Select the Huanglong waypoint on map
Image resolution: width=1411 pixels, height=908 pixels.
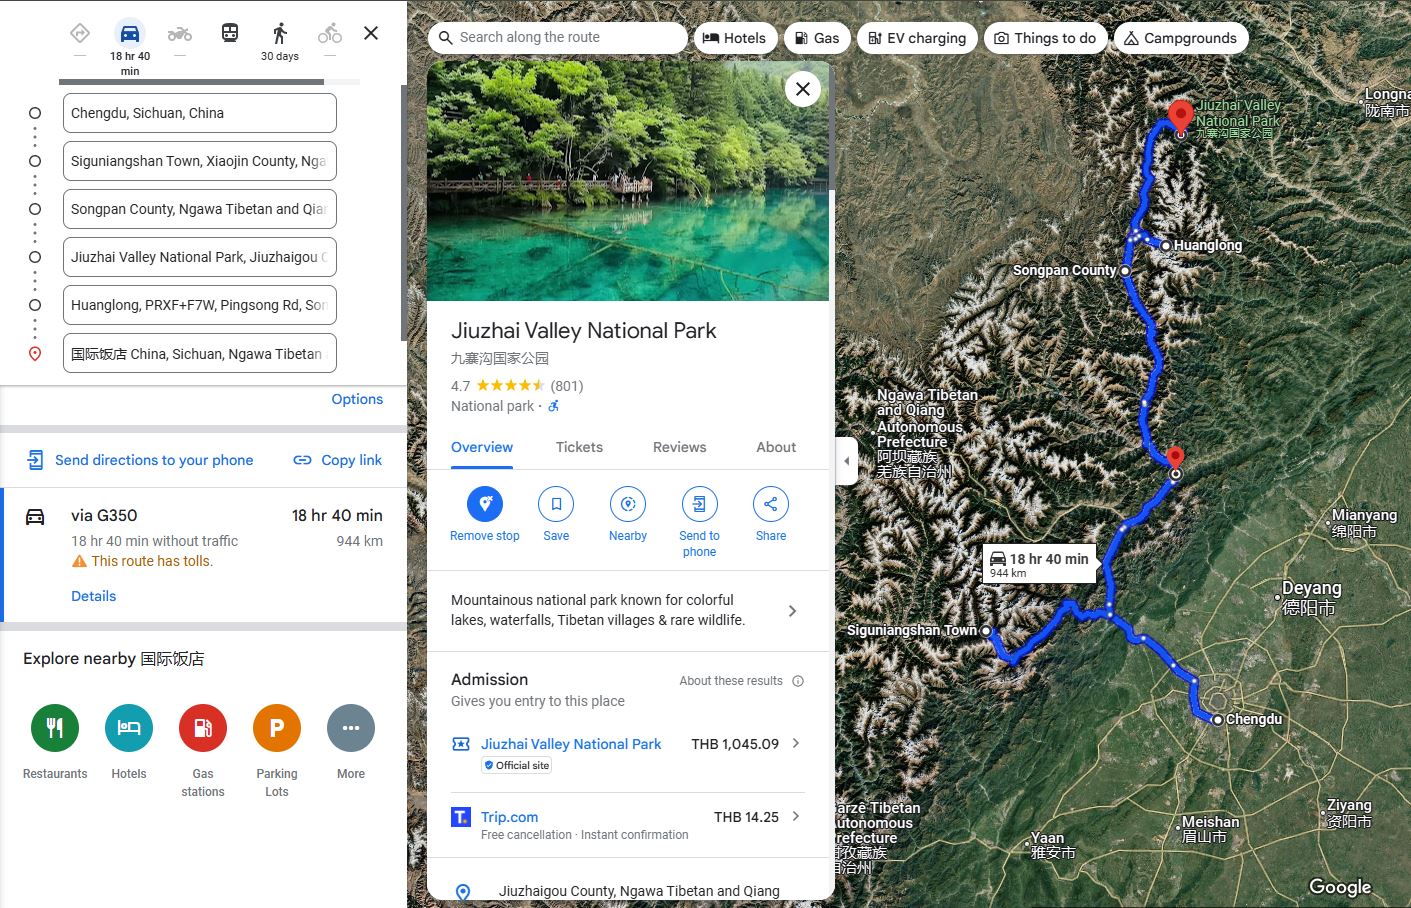(x=1166, y=245)
